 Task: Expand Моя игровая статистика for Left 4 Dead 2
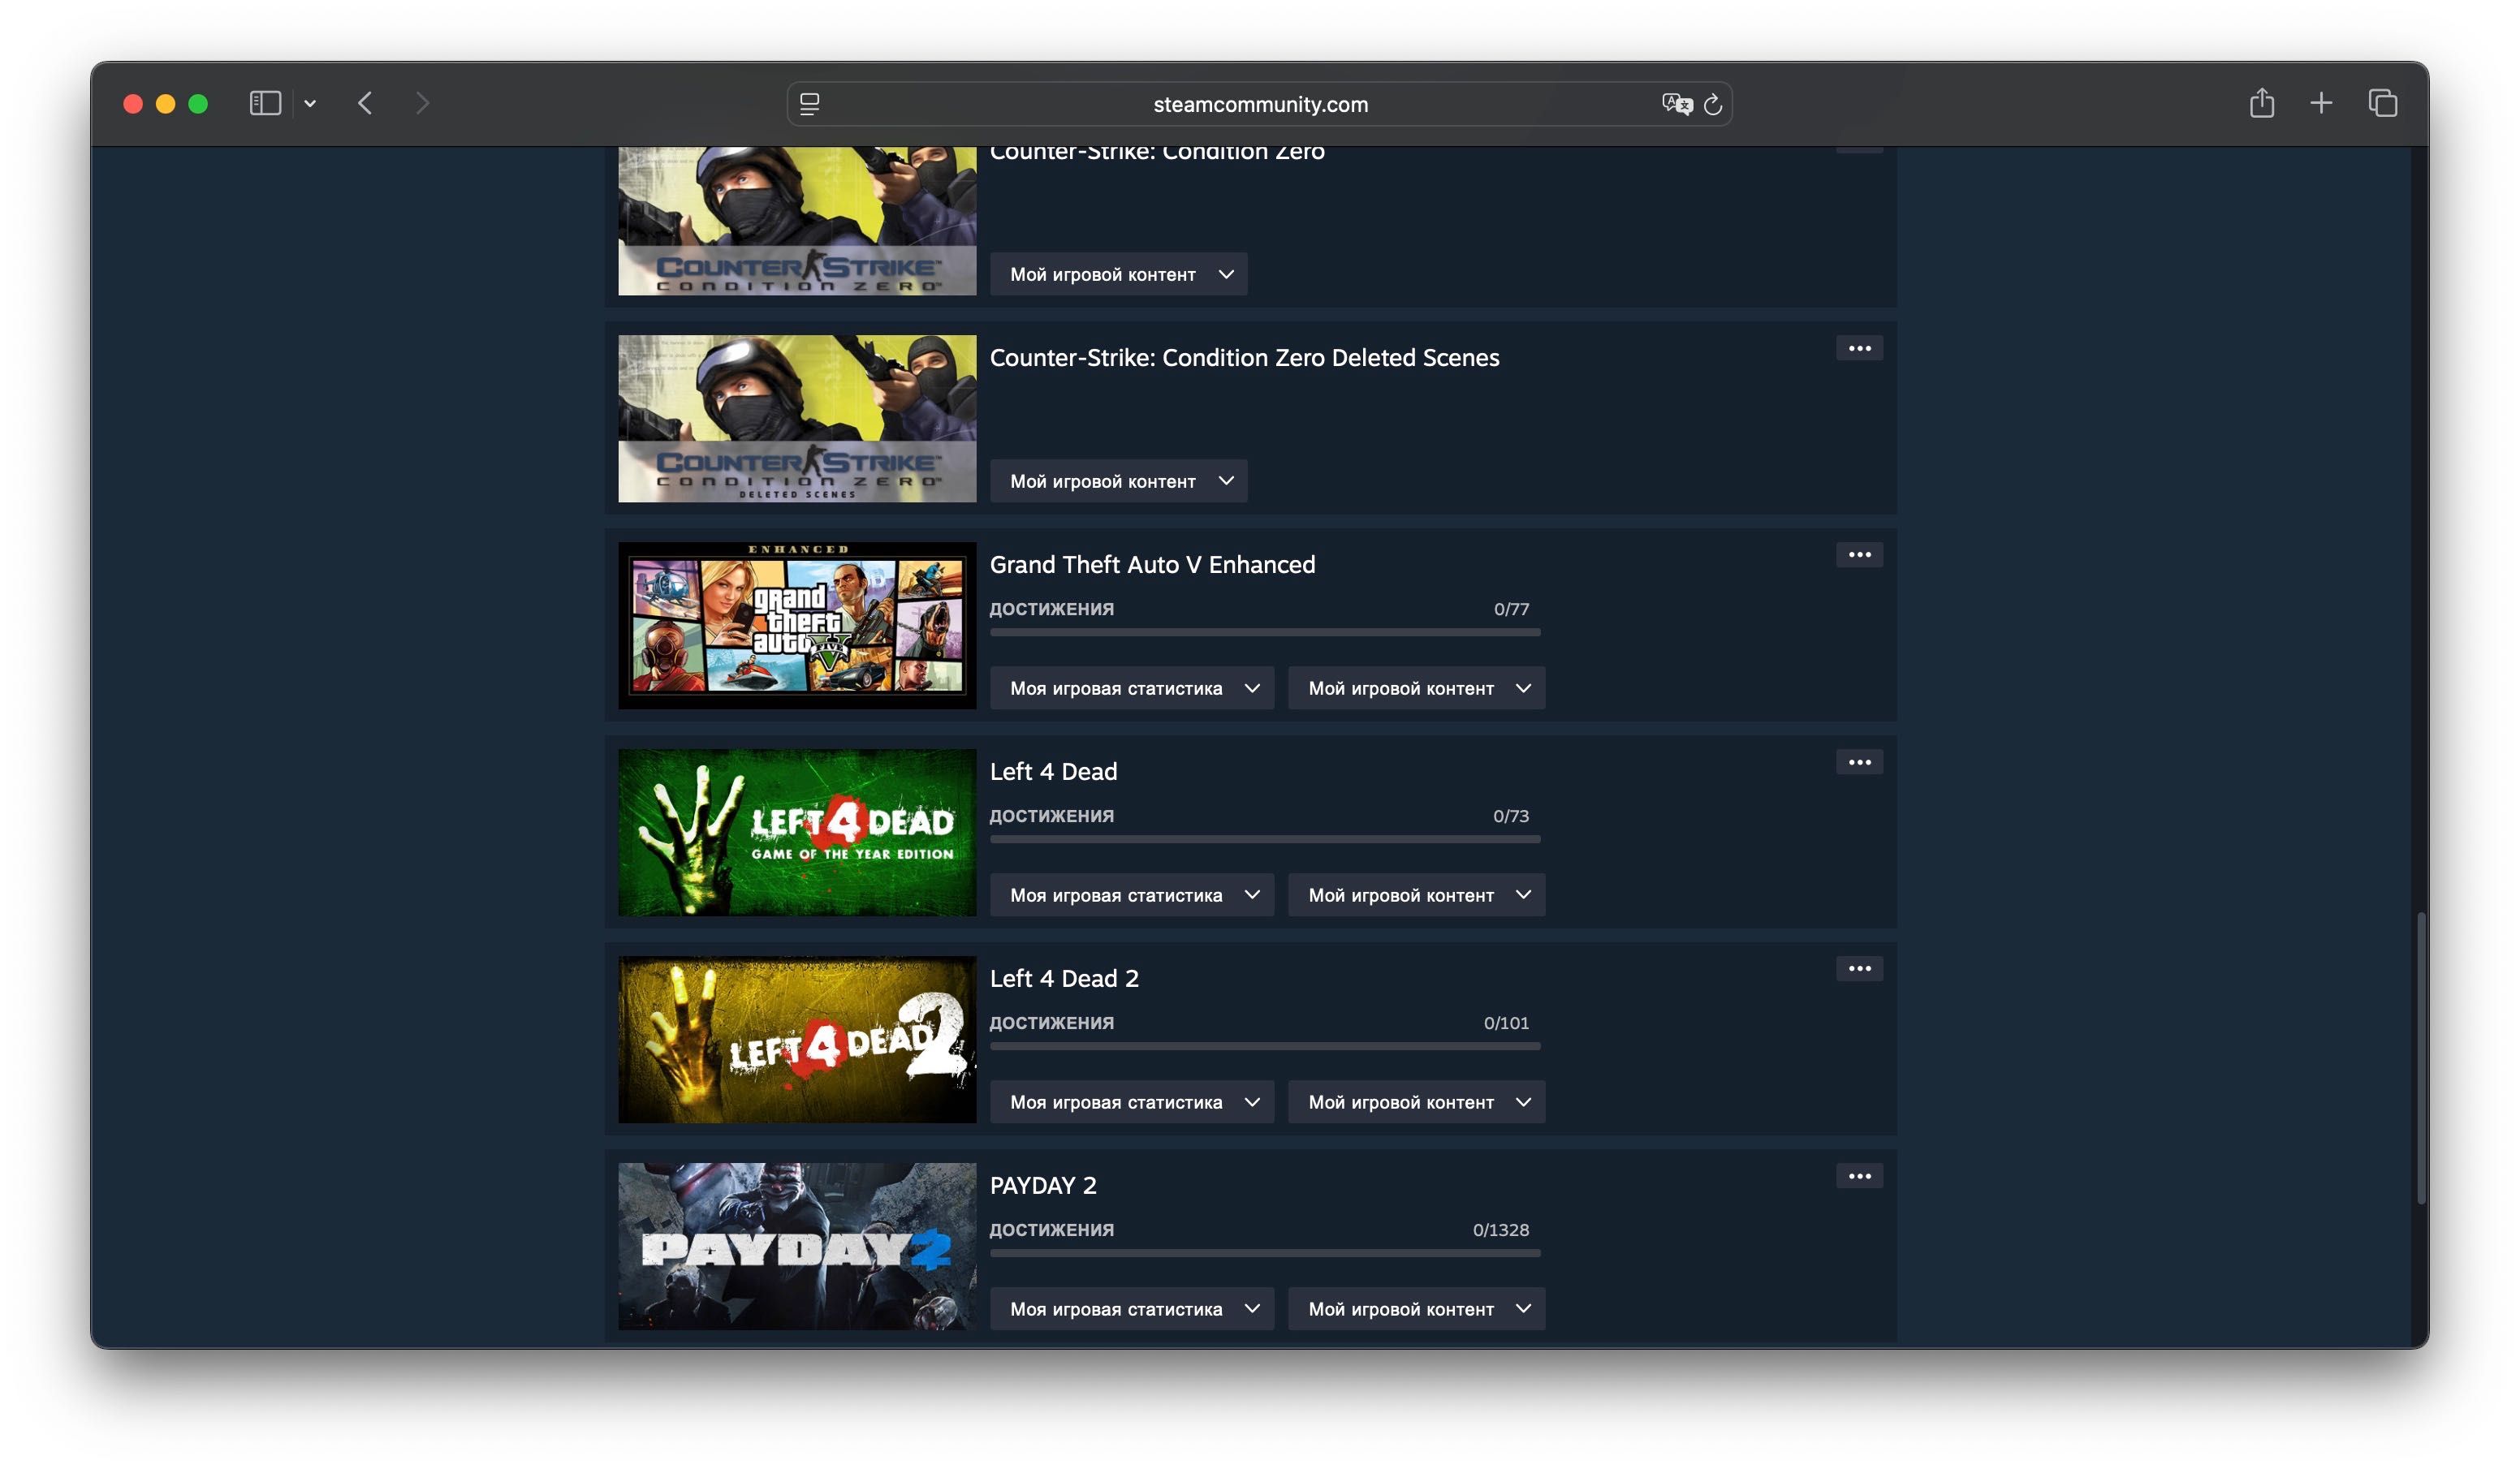coord(1131,1102)
